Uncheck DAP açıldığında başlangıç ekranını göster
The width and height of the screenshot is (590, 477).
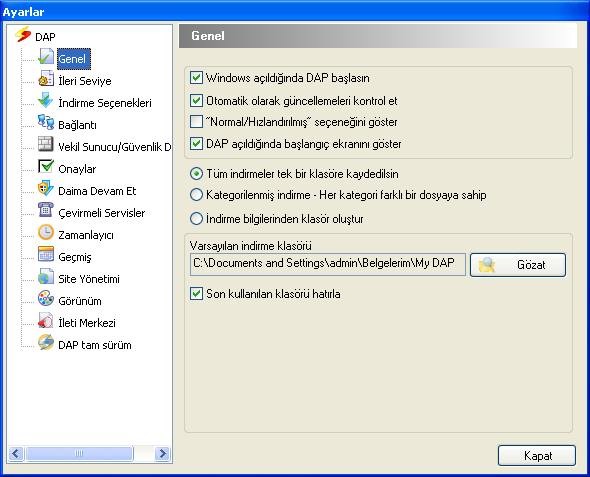[x=196, y=143]
